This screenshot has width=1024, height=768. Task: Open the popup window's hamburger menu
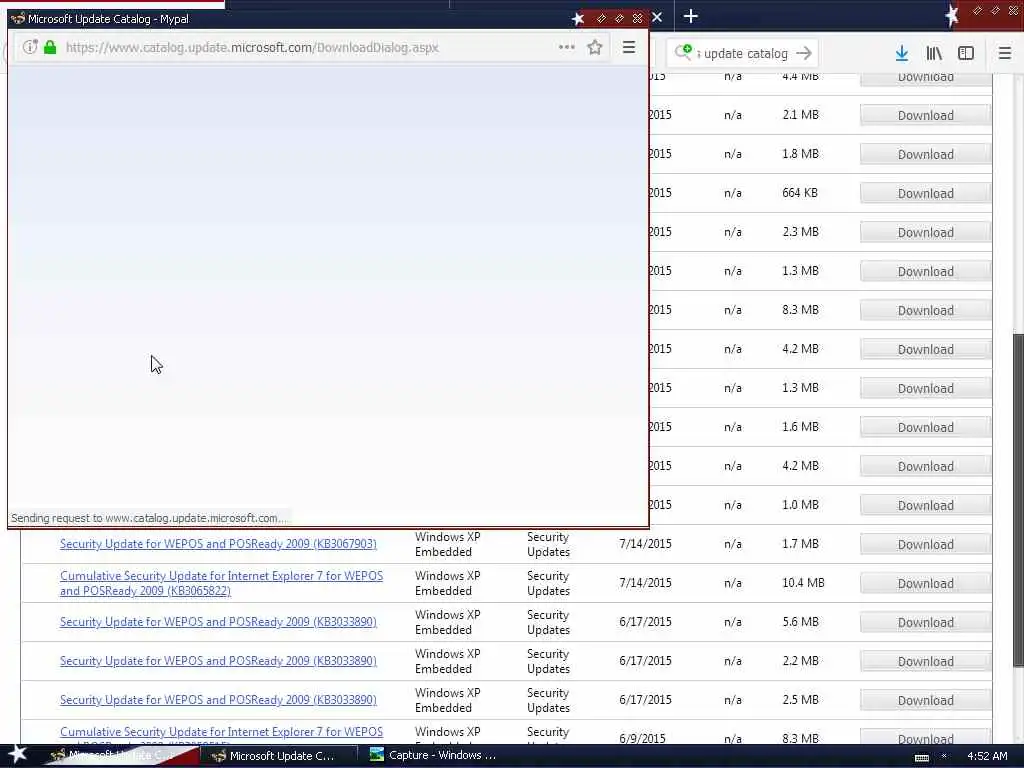tap(629, 48)
